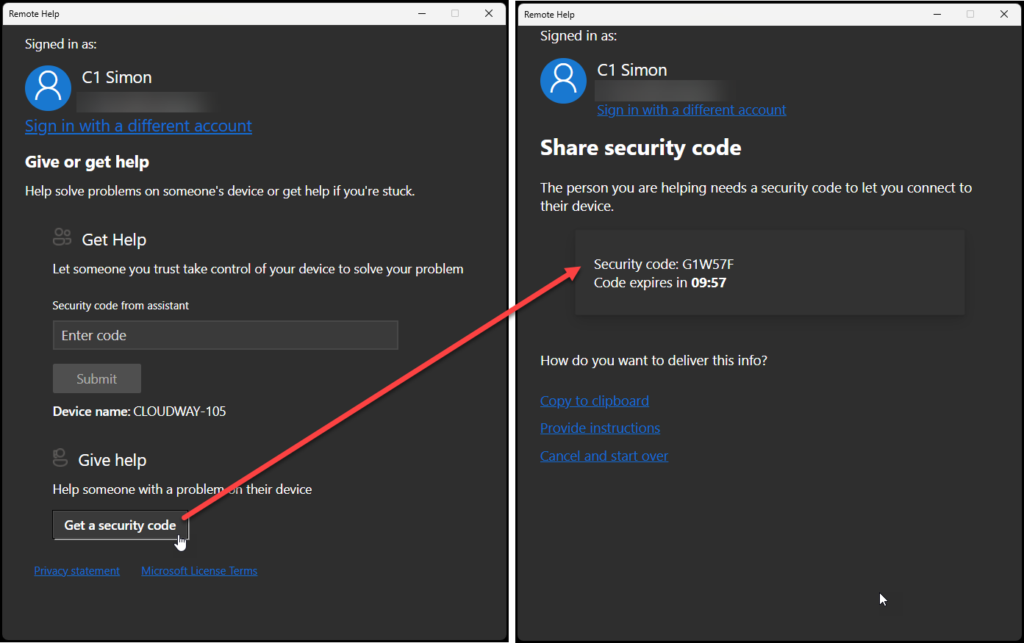
Task: Select the 'Security code: G1W57F' text
Action: click(x=664, y=264)
